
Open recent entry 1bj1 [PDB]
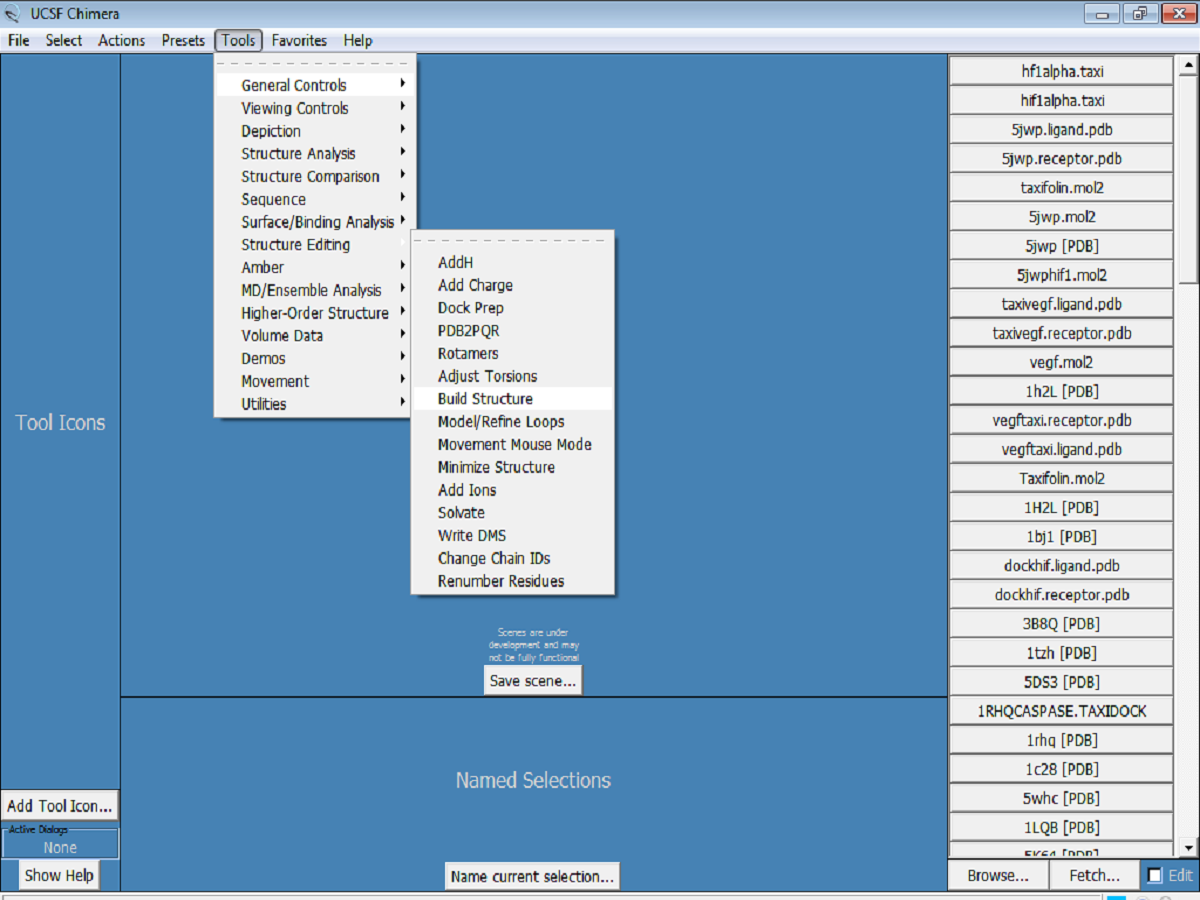[1061, 536]
